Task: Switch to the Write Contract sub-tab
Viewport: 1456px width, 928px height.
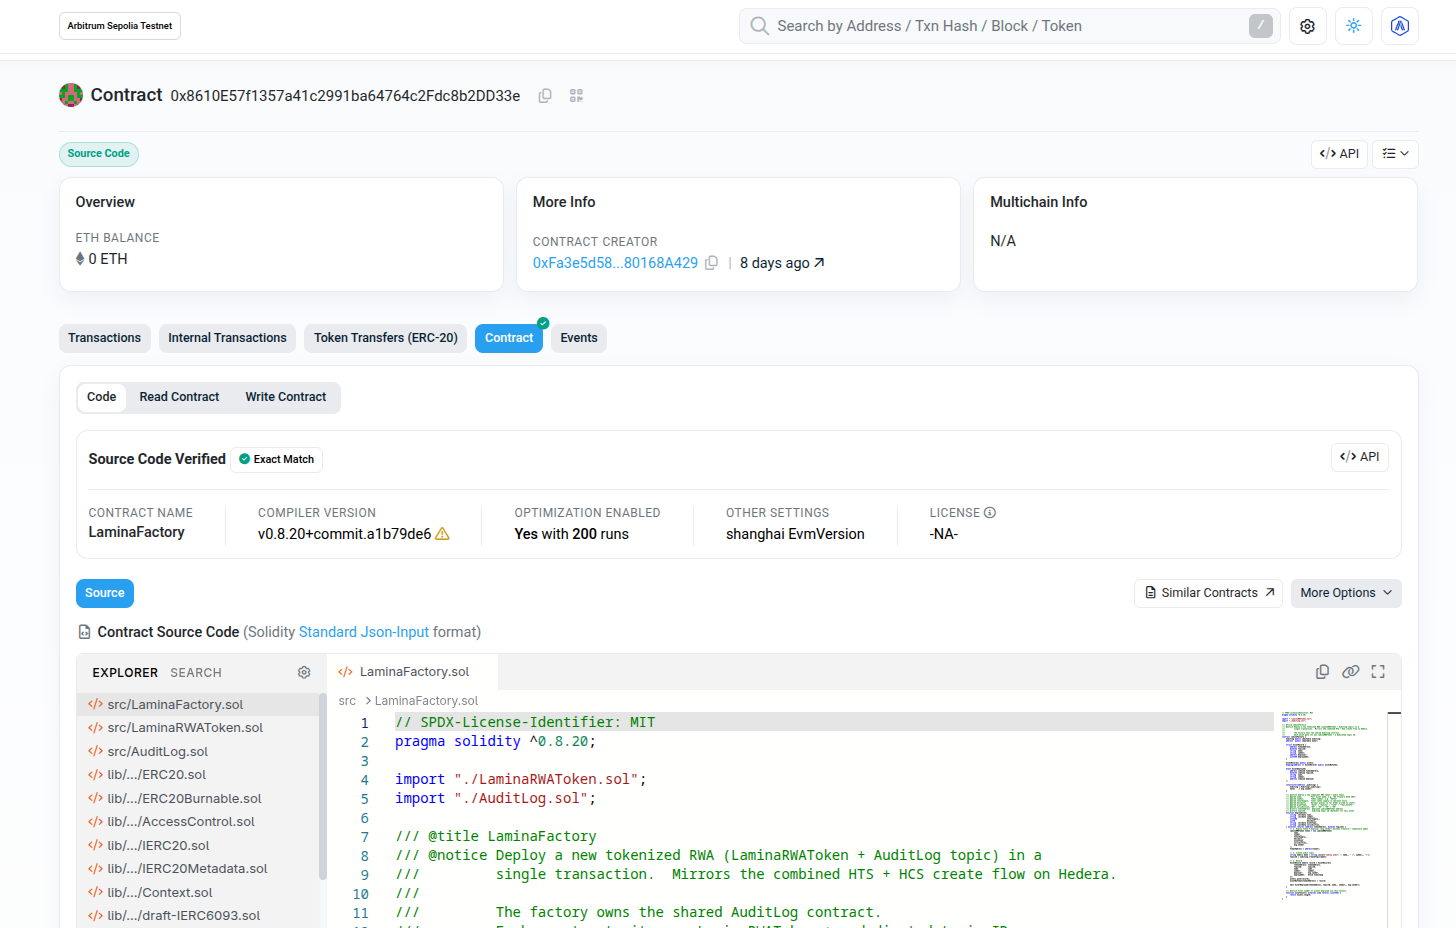Action: 286,397
